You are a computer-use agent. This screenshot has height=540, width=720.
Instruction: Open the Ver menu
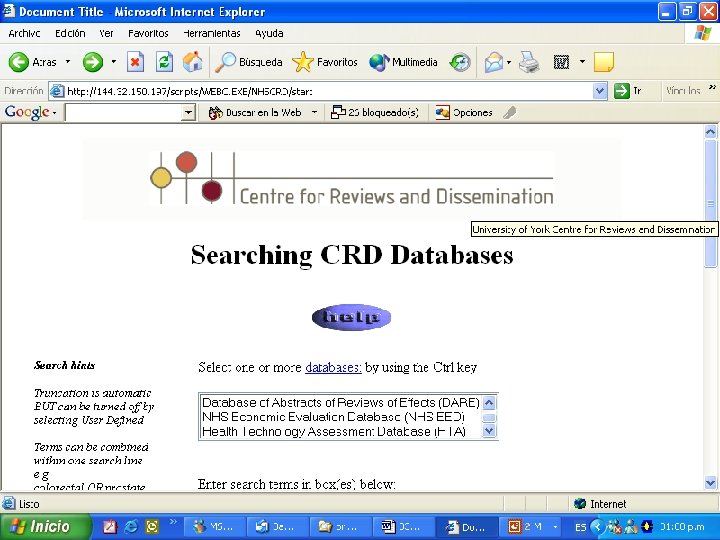106,34
